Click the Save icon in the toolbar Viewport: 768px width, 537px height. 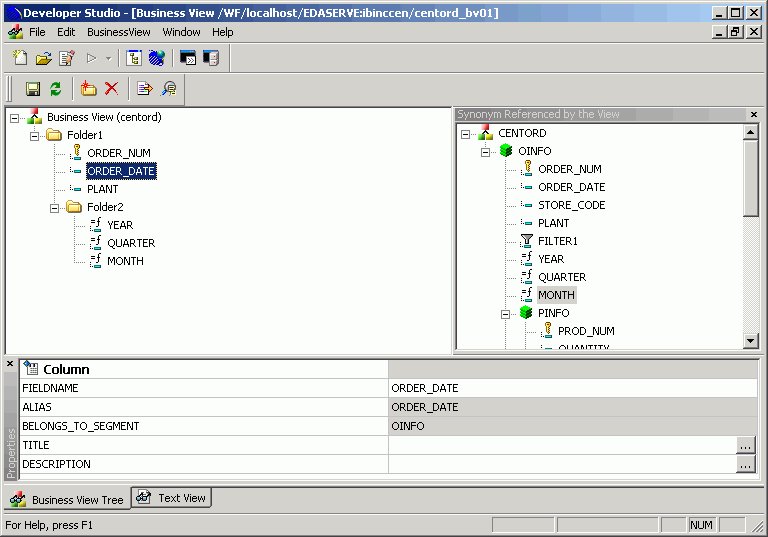(x=32, y=88)
